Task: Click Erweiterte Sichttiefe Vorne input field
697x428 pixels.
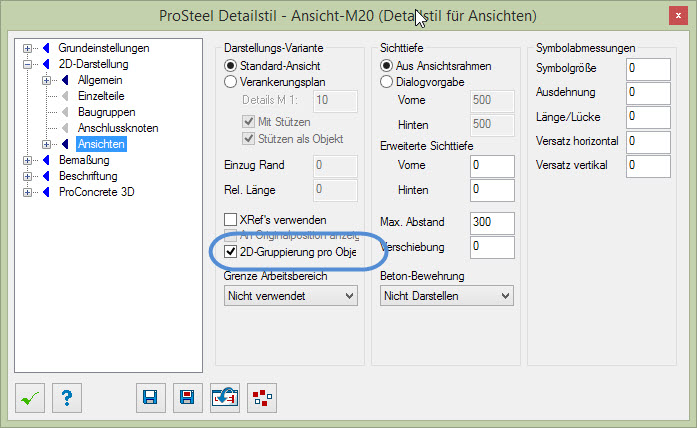Action: (x=493, y=166)
